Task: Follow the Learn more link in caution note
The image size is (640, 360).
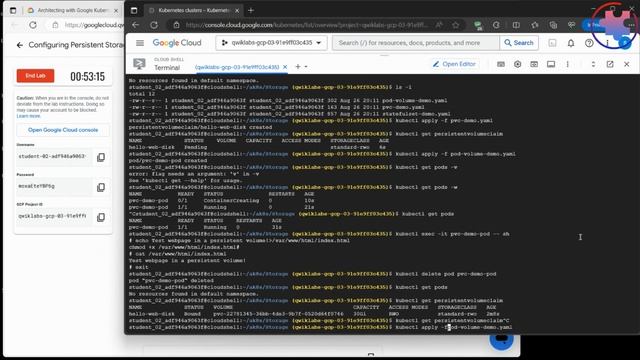Action: pyautogui.click(x=29, y=116)
